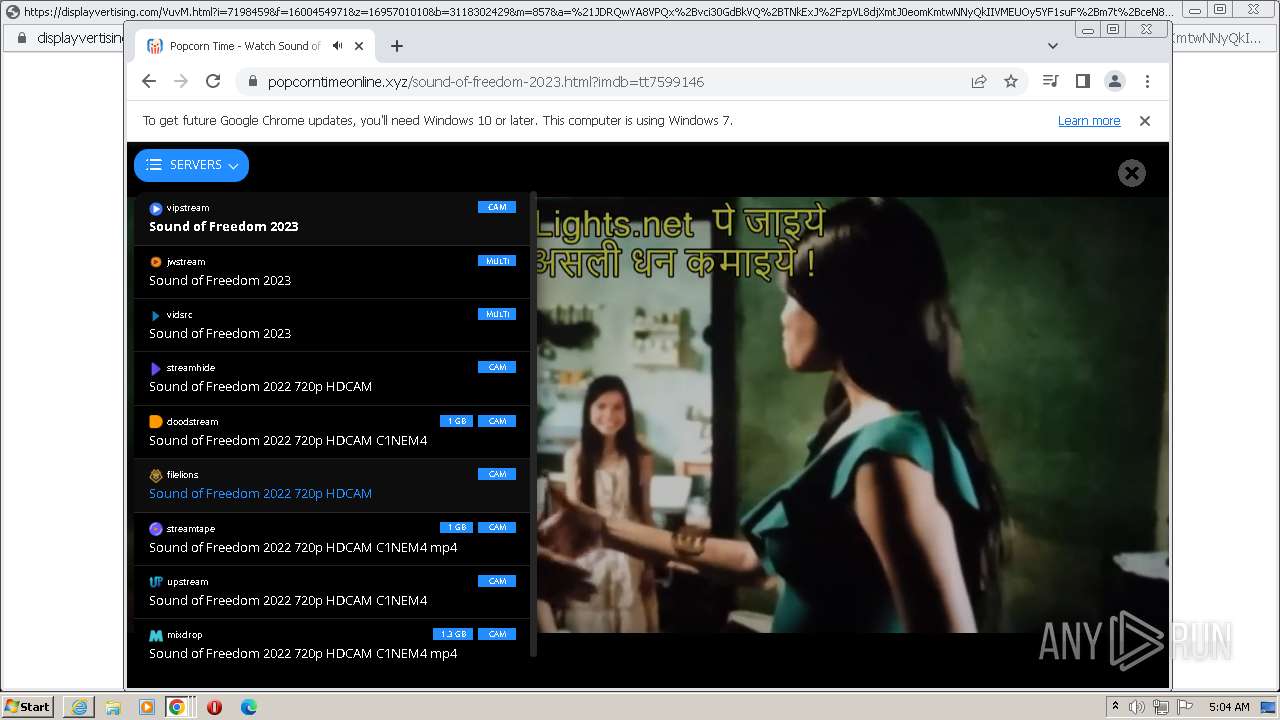Open Action Center flag icon

point(1185,707)
